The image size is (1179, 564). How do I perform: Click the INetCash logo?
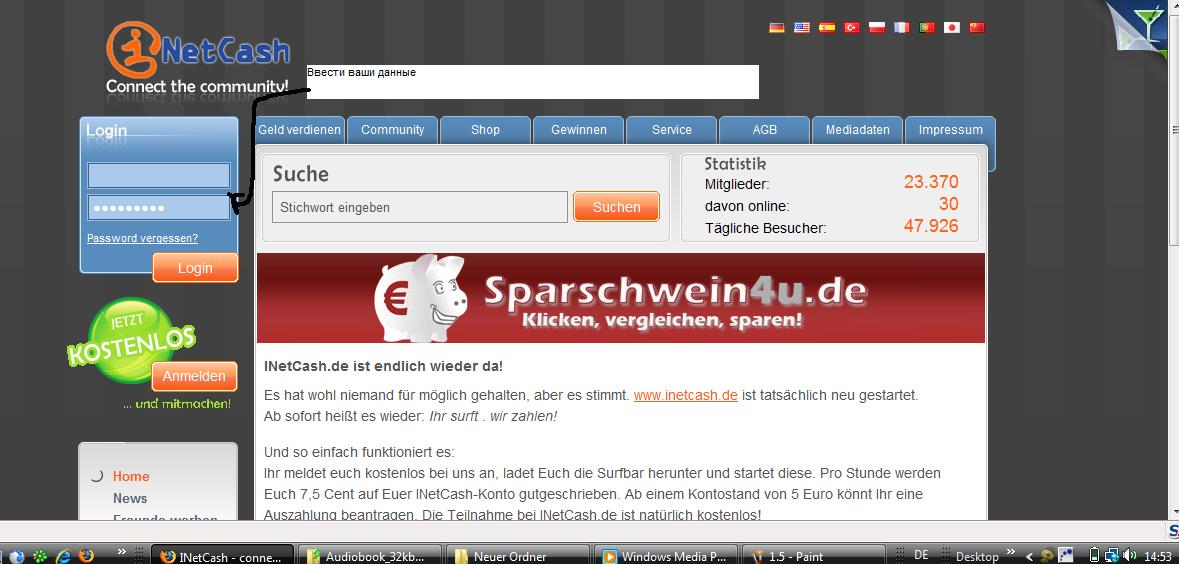(198, 59)
